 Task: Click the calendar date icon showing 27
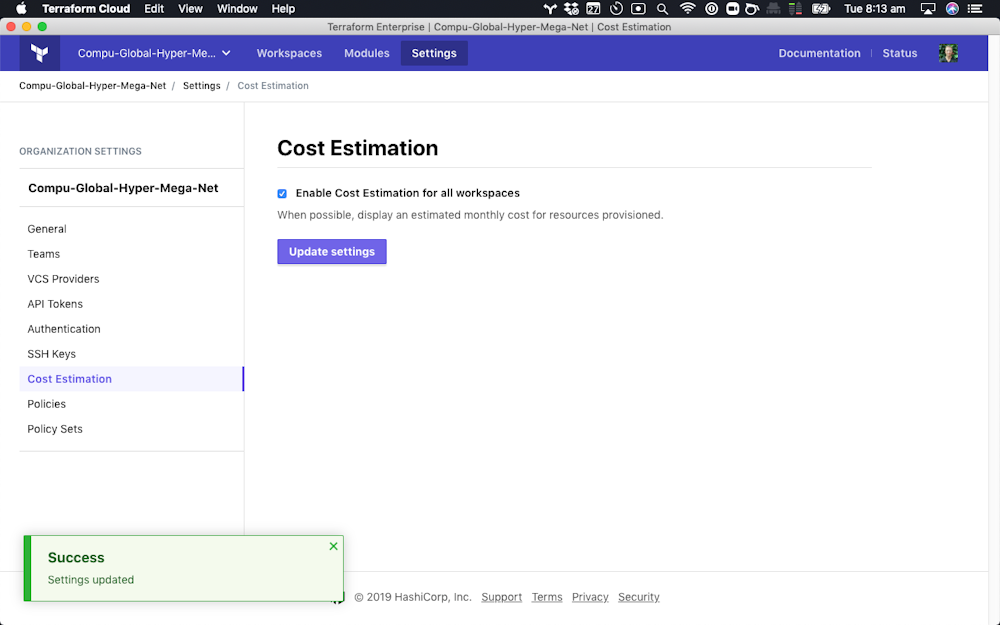593,8
